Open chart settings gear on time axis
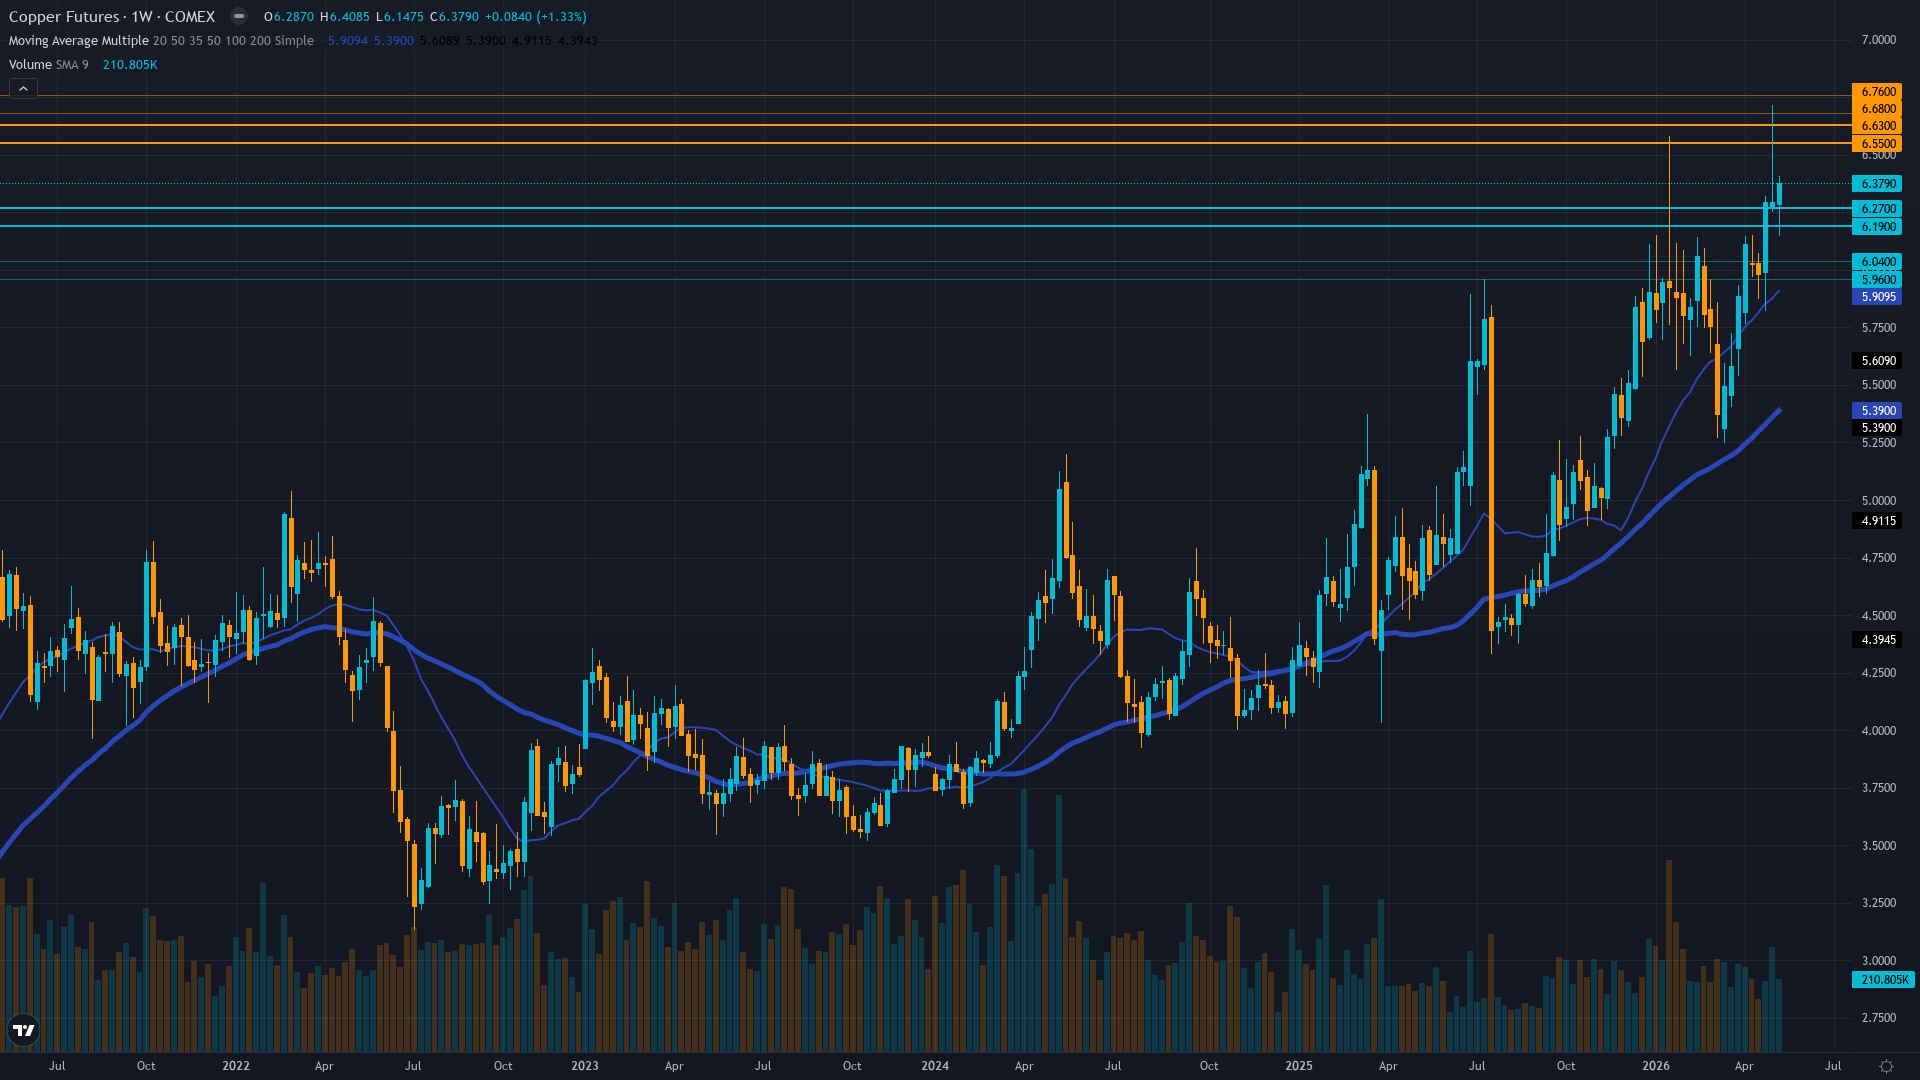 click(x=1886, y=1066)
